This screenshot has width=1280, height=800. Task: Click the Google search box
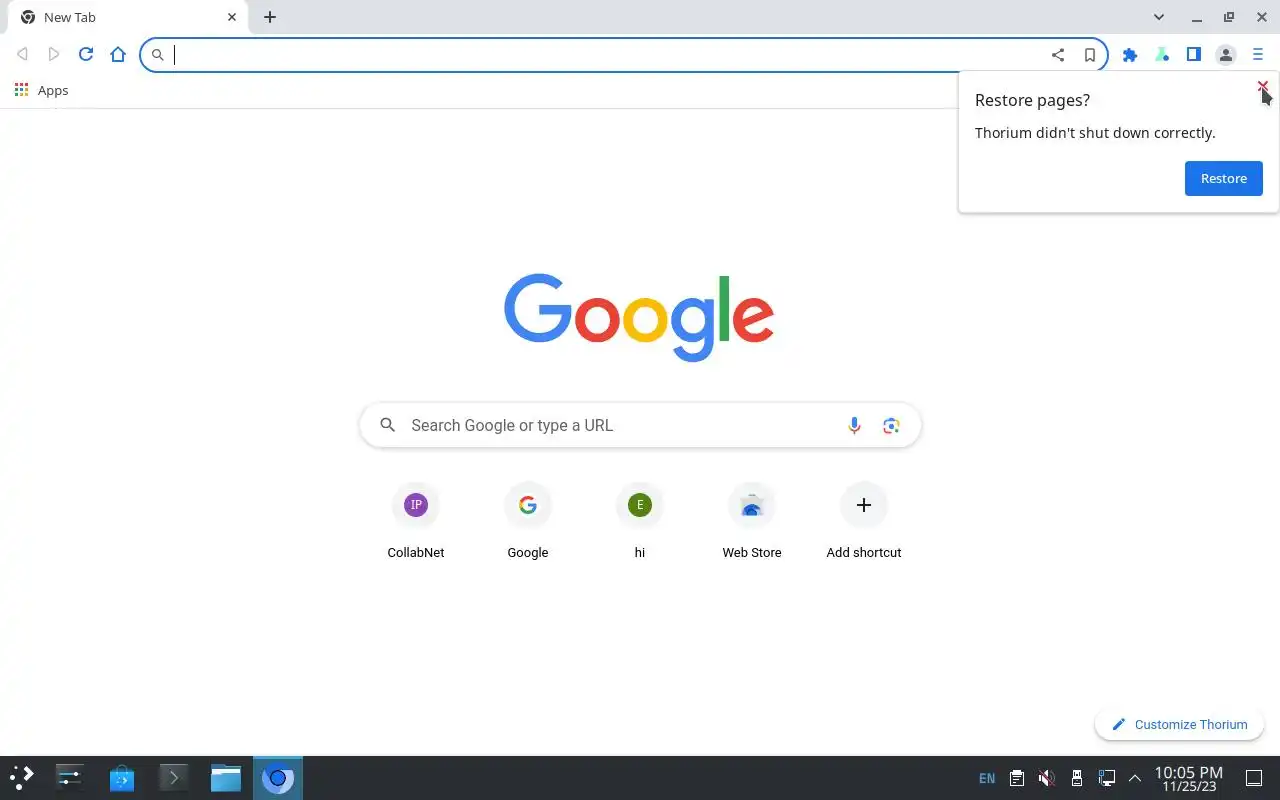click(x=640, y=425)
